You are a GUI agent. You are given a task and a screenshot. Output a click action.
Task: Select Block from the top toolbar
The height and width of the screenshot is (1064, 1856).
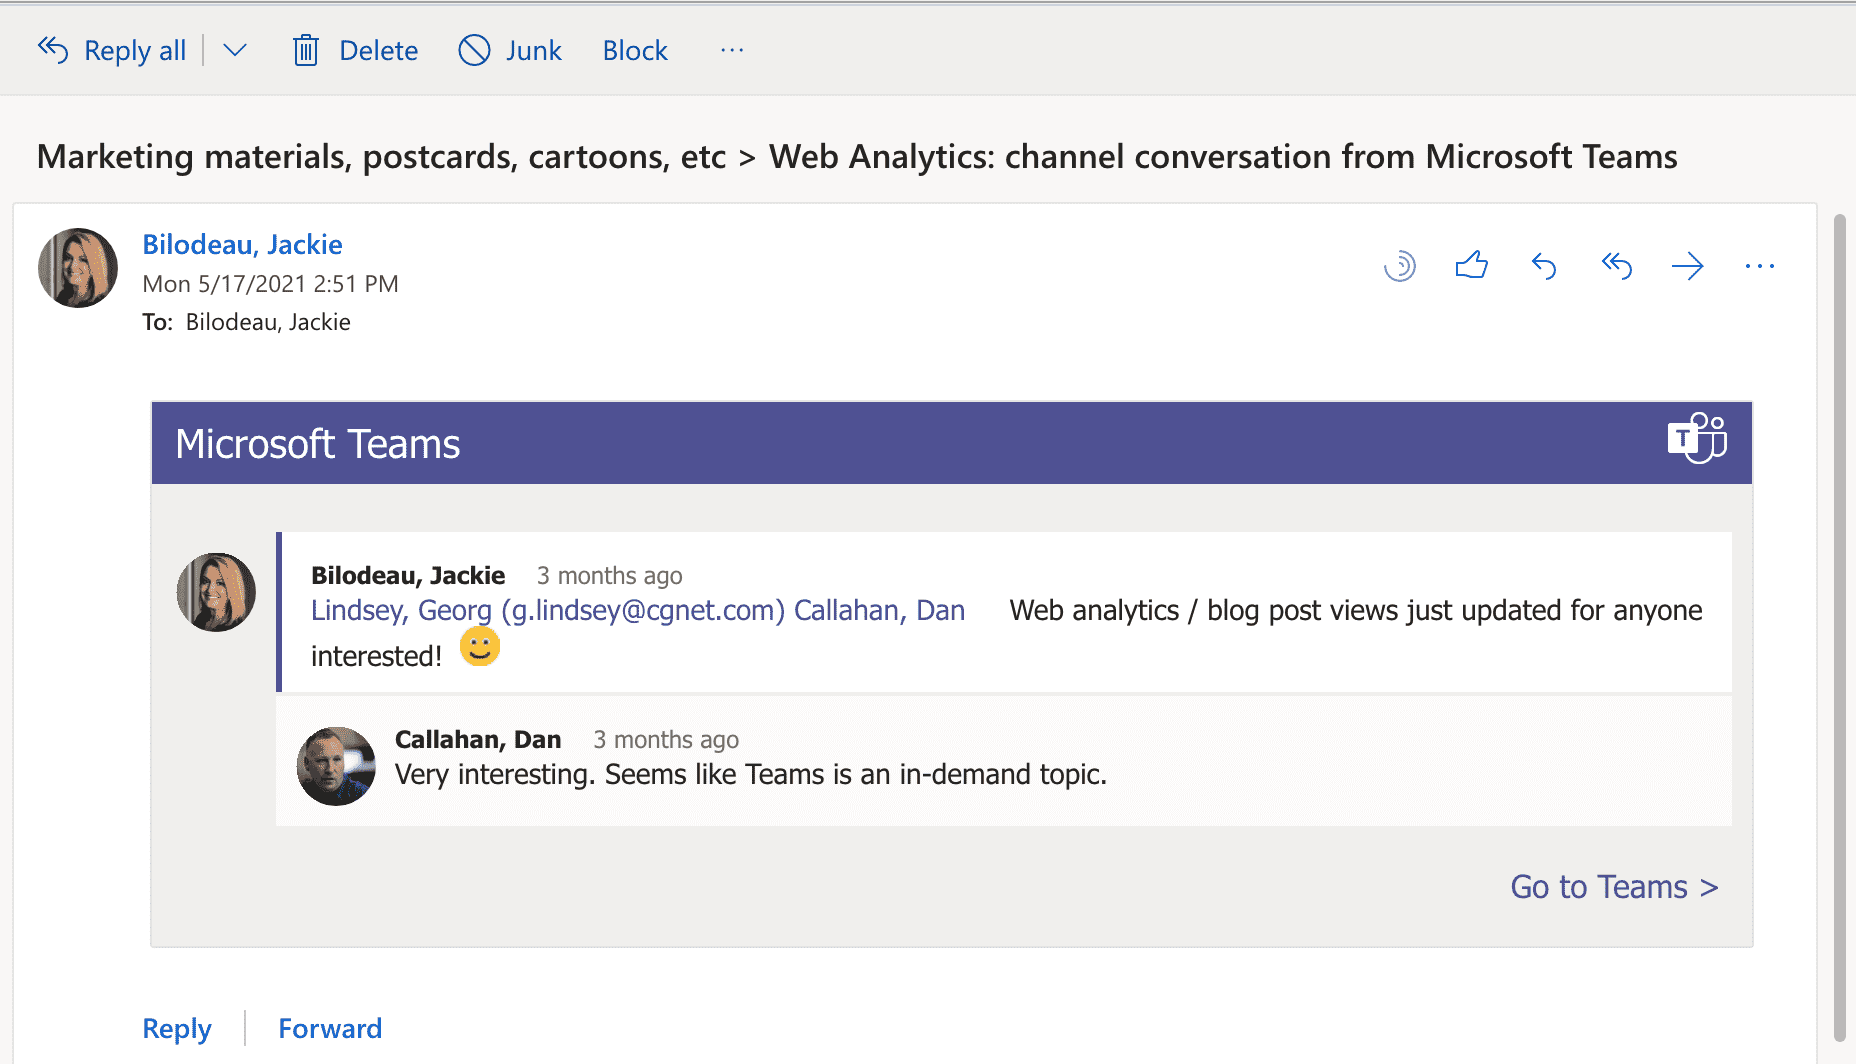(634, 50)
